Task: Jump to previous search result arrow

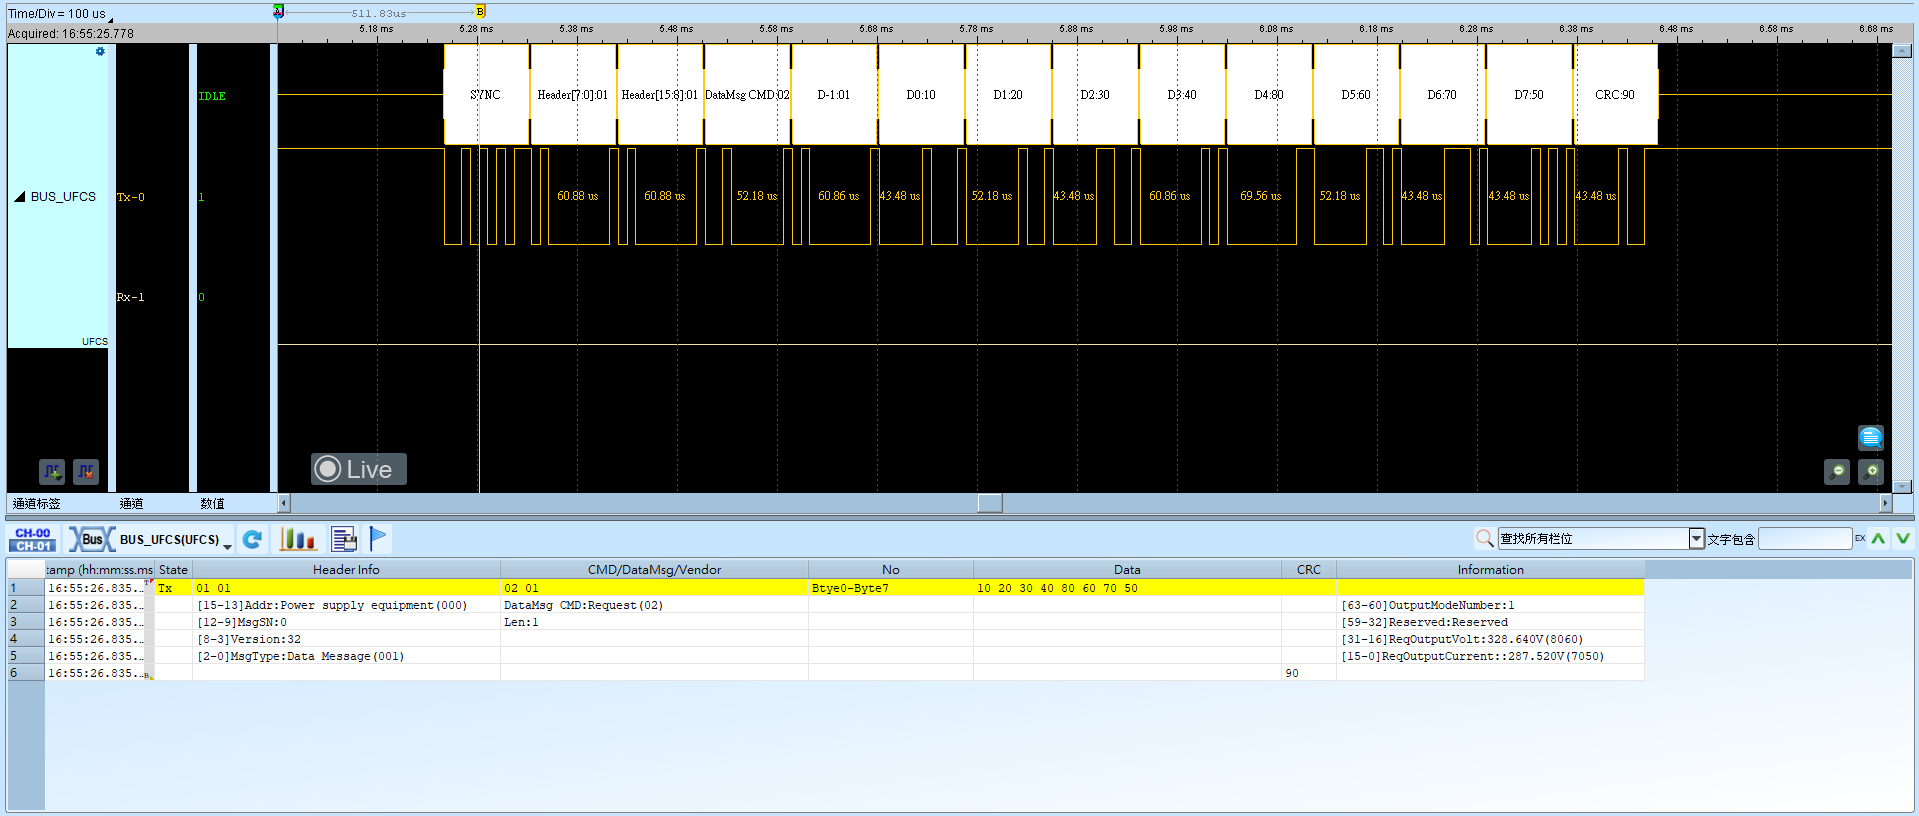Action: [1879, 539]
